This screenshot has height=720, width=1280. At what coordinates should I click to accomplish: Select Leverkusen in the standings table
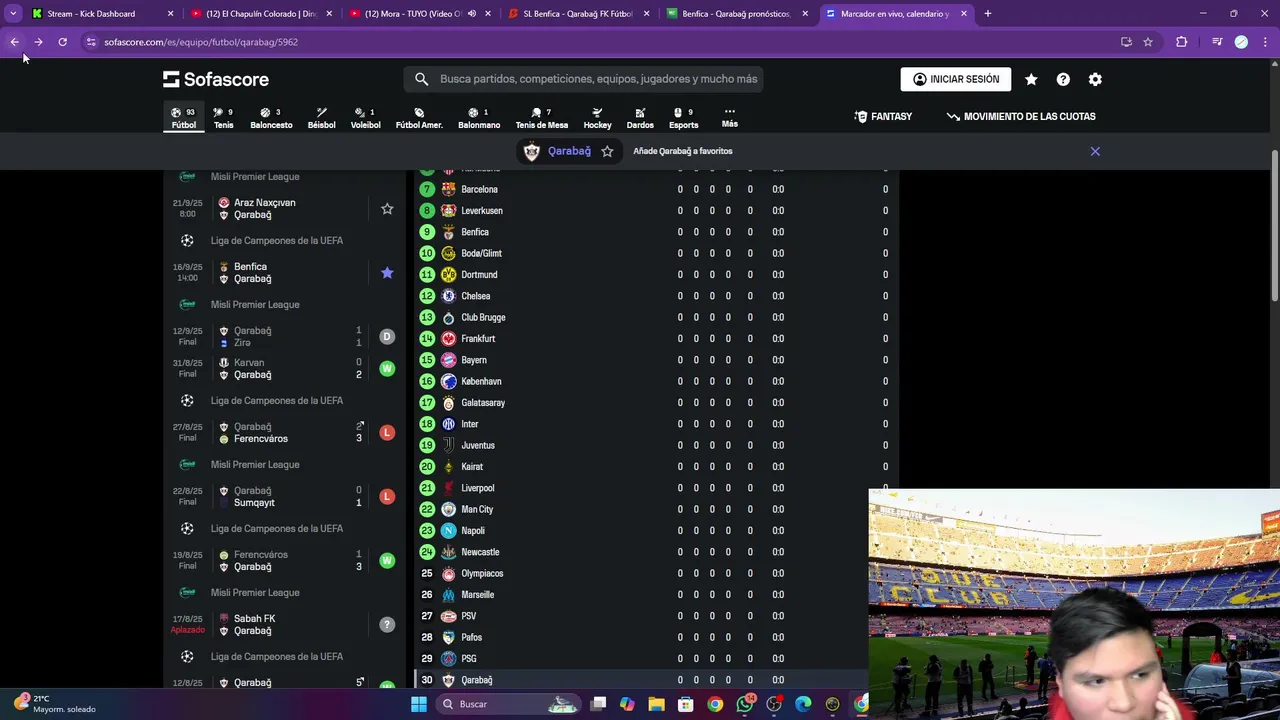click(x=655, y=211)
